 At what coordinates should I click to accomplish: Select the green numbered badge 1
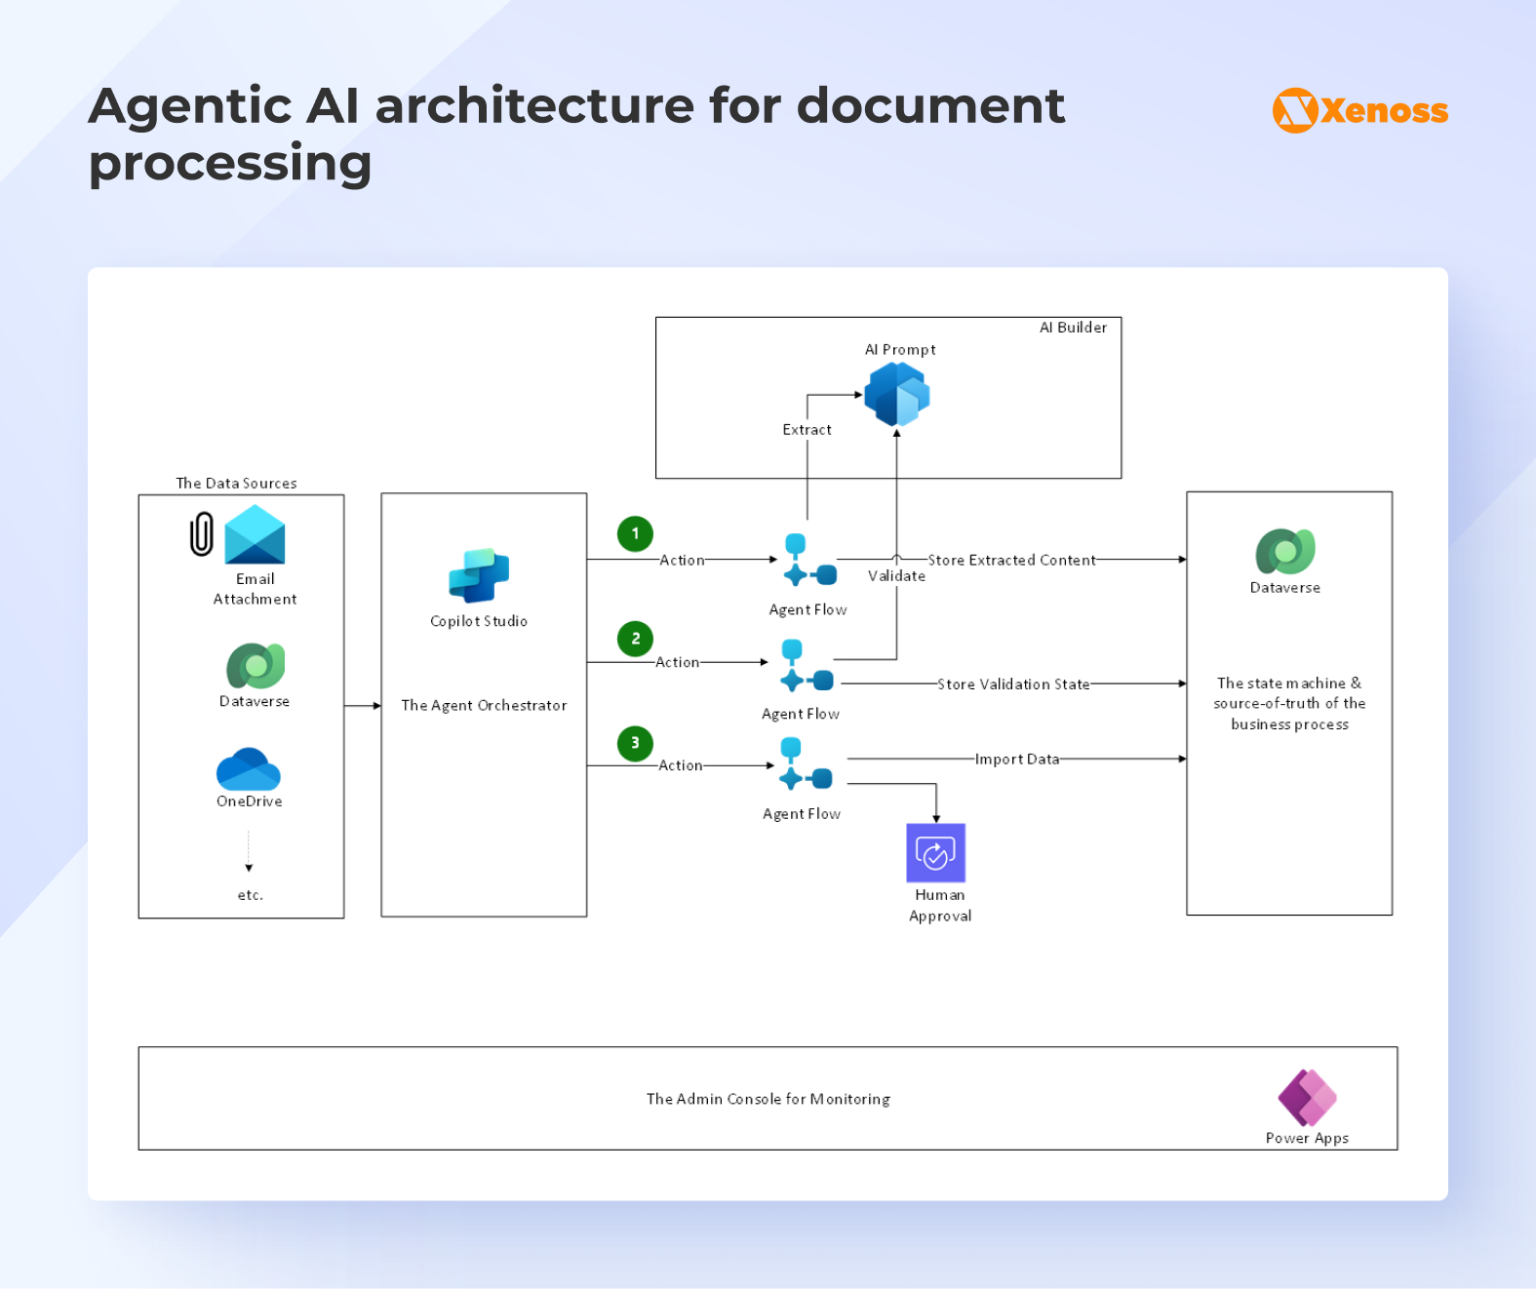(x=634, y=533)
